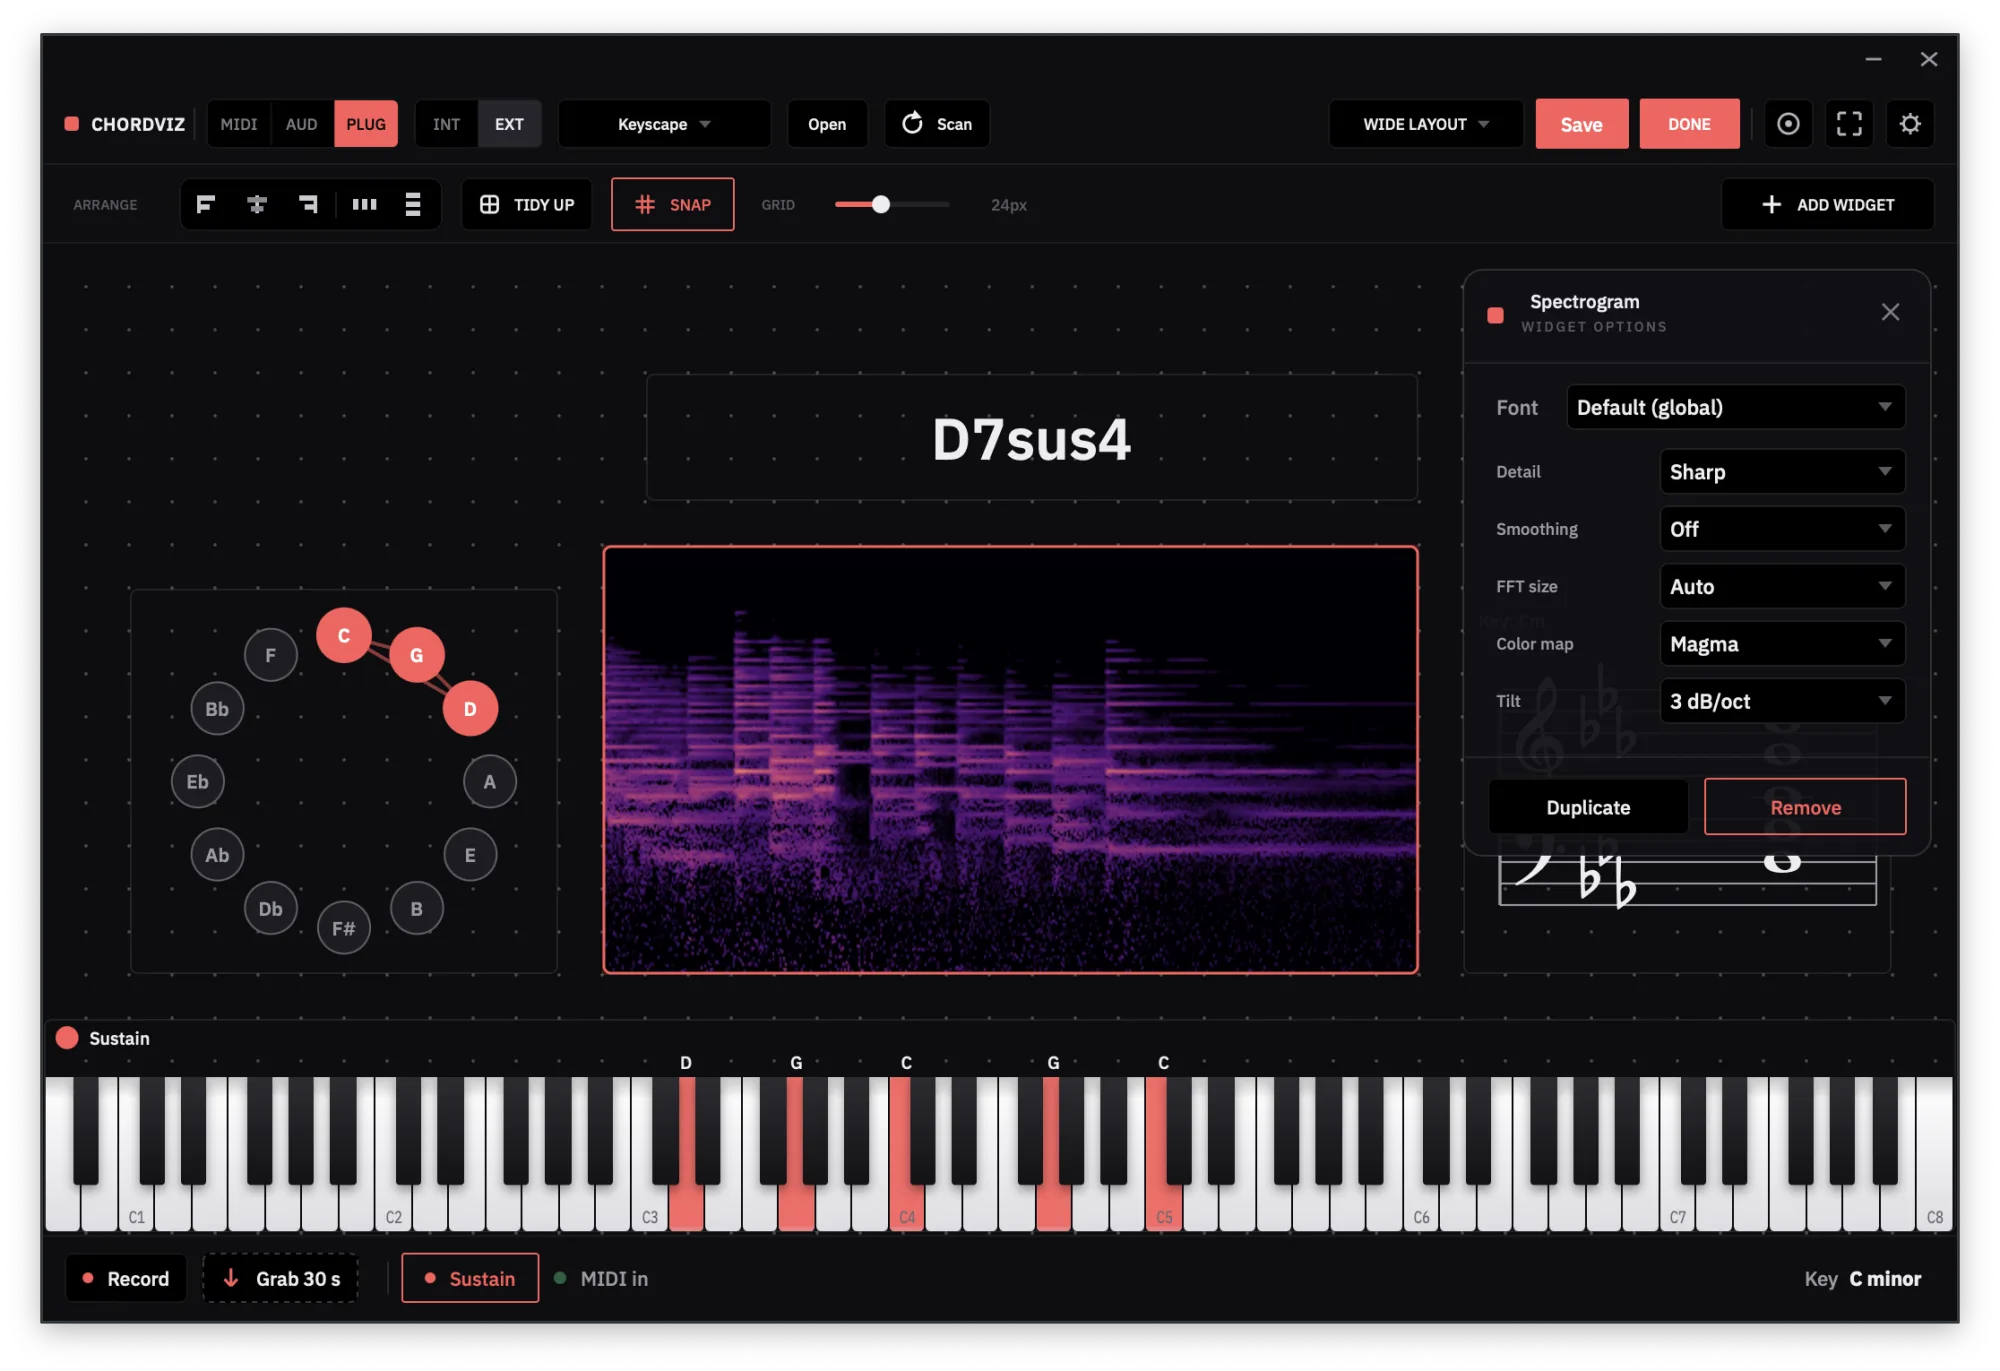Toggle the Sustain button in bottom bar
The image size is (2000, 1371).
[470, 1278]
